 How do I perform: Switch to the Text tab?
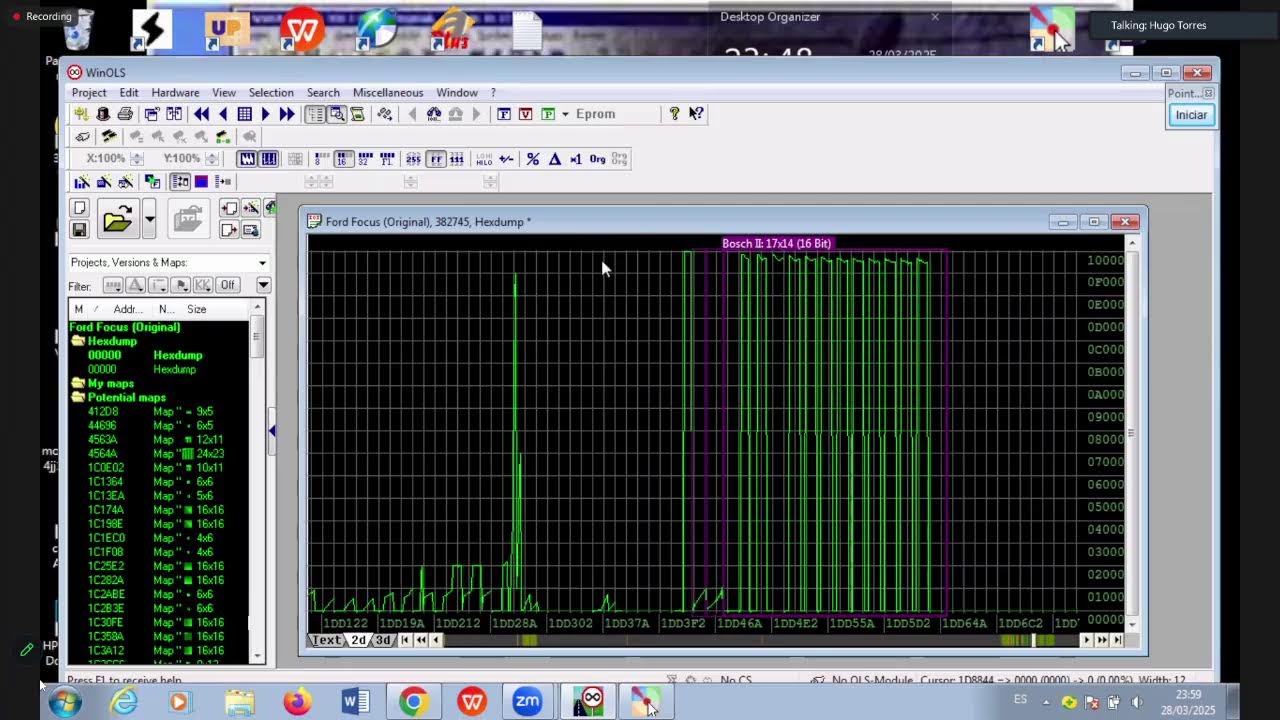tap(327, 640)
